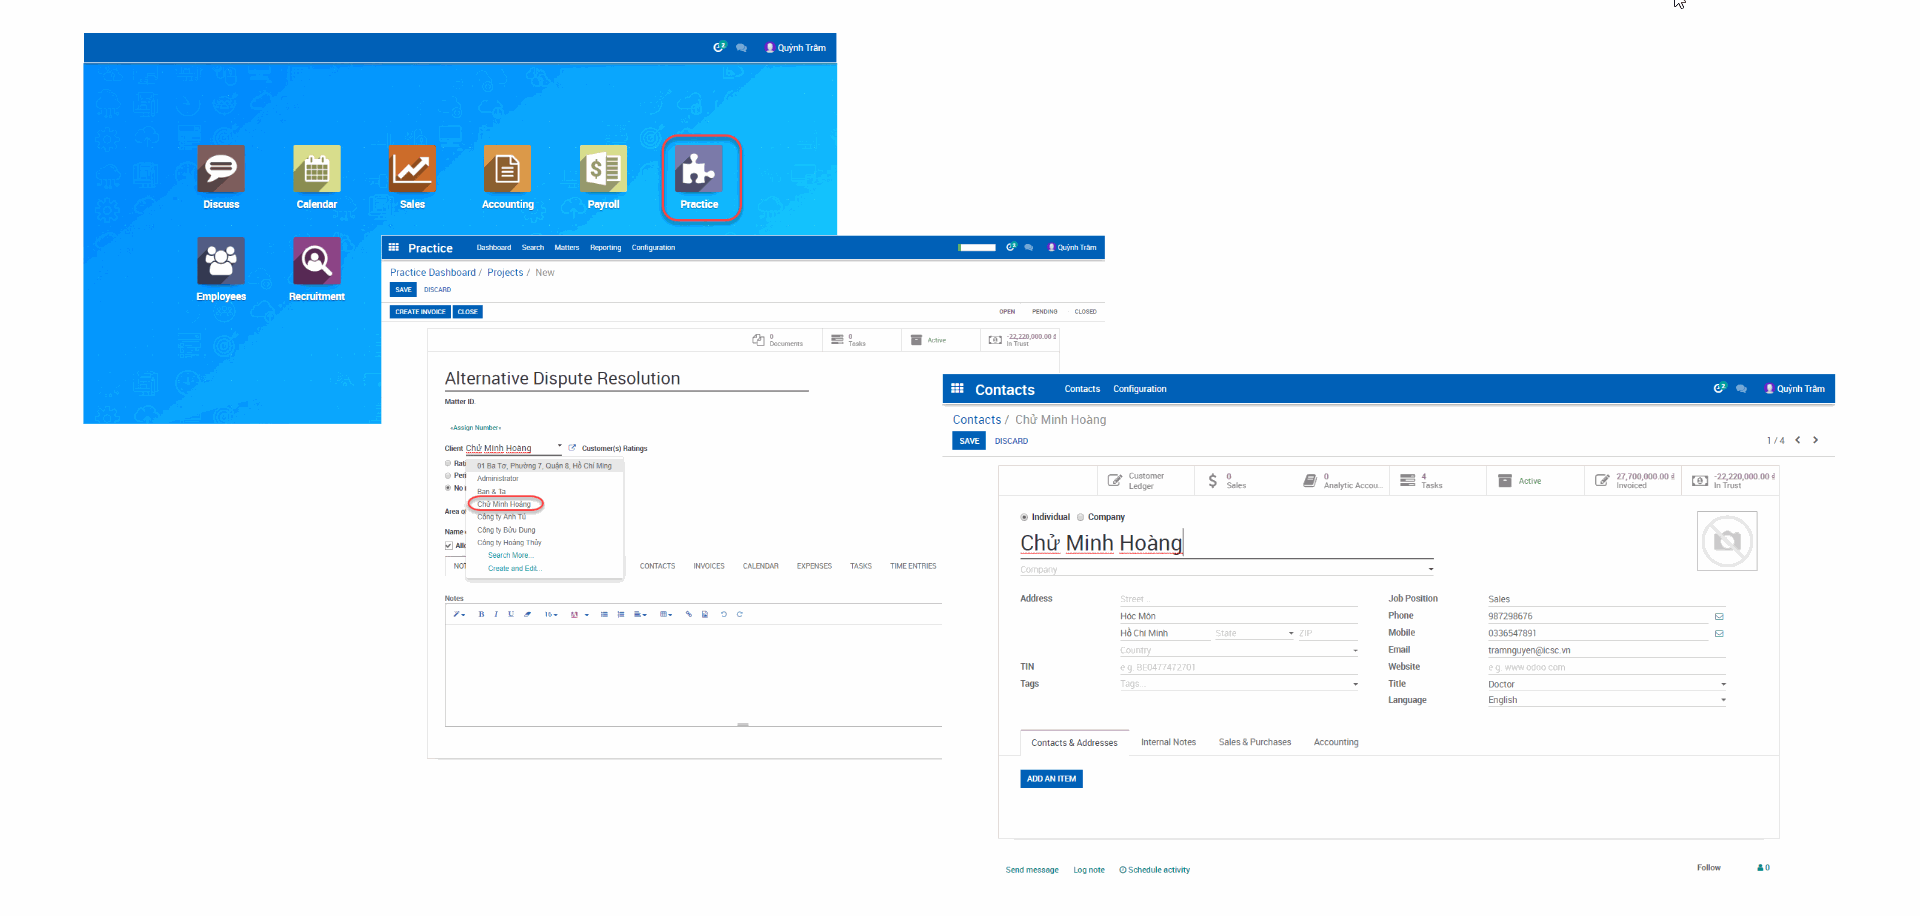Click the contact photo placeholder thumbnail
Screen dimensions: 1920x916
1727,541
